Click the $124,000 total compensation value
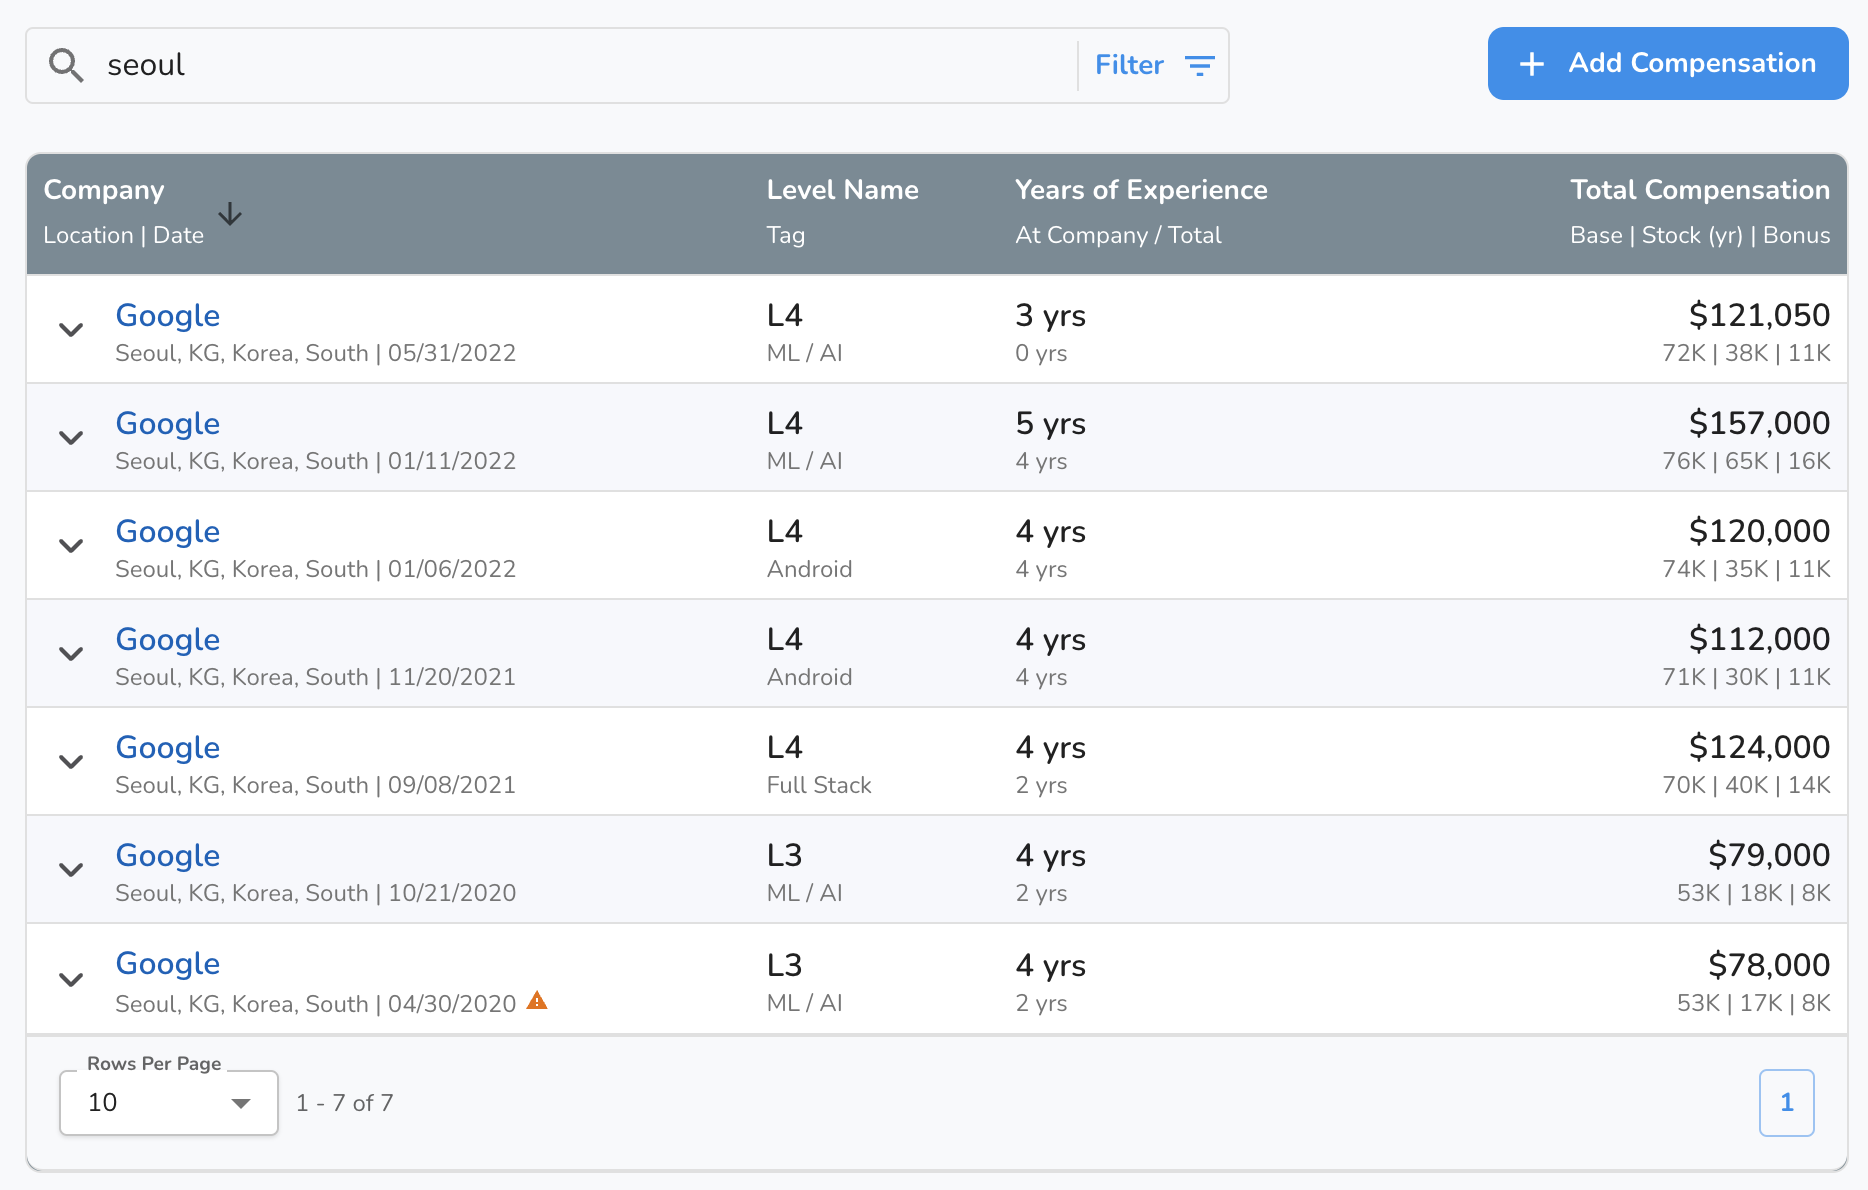 [x=1759, y=747]
